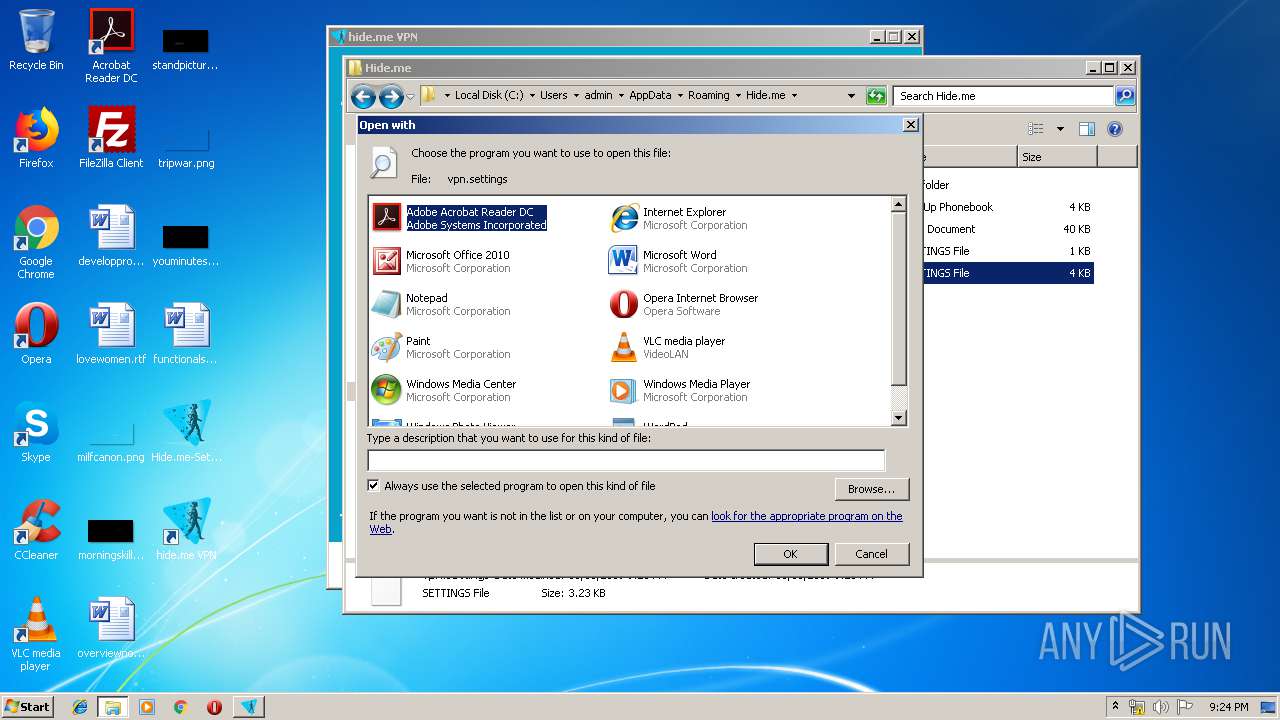Confirm with the OK button

pyautogui.click(x=790, y=554)
